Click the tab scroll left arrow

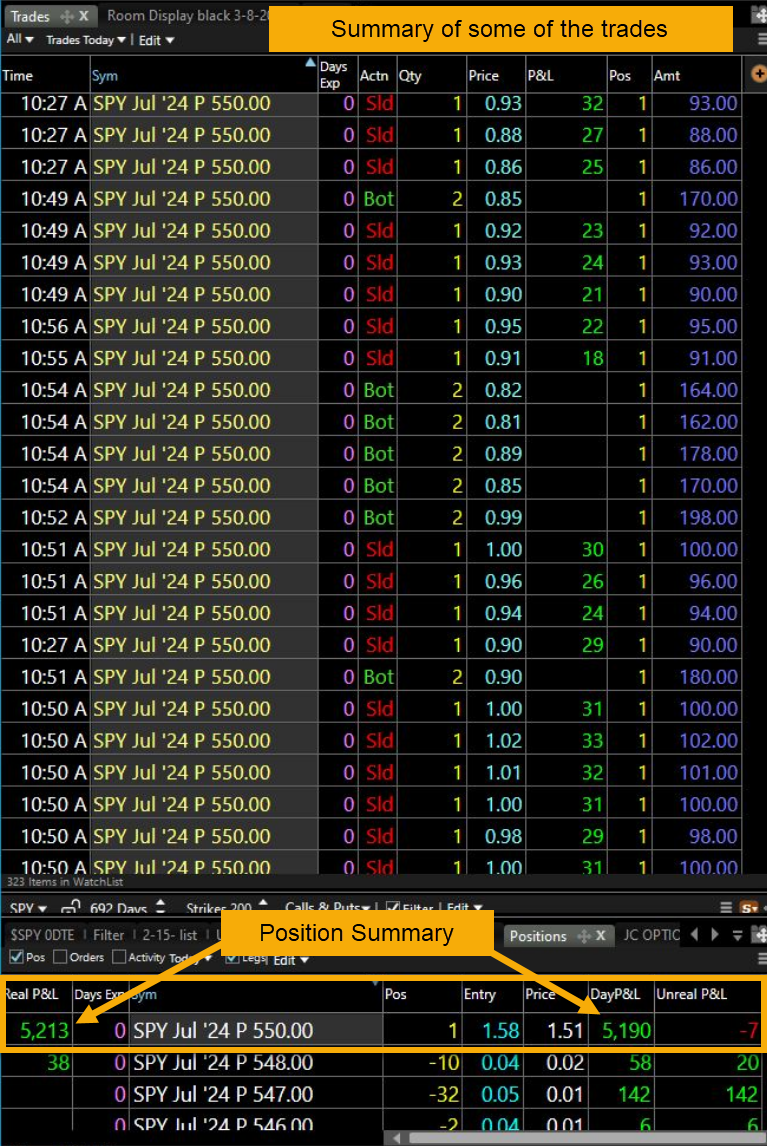click(694, 934)
